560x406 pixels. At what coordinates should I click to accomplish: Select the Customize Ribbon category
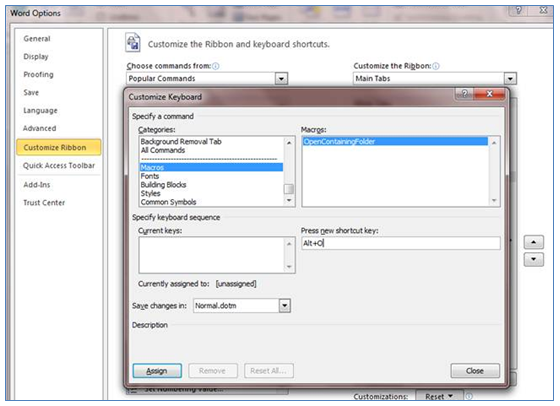click(x=59, y=147)
